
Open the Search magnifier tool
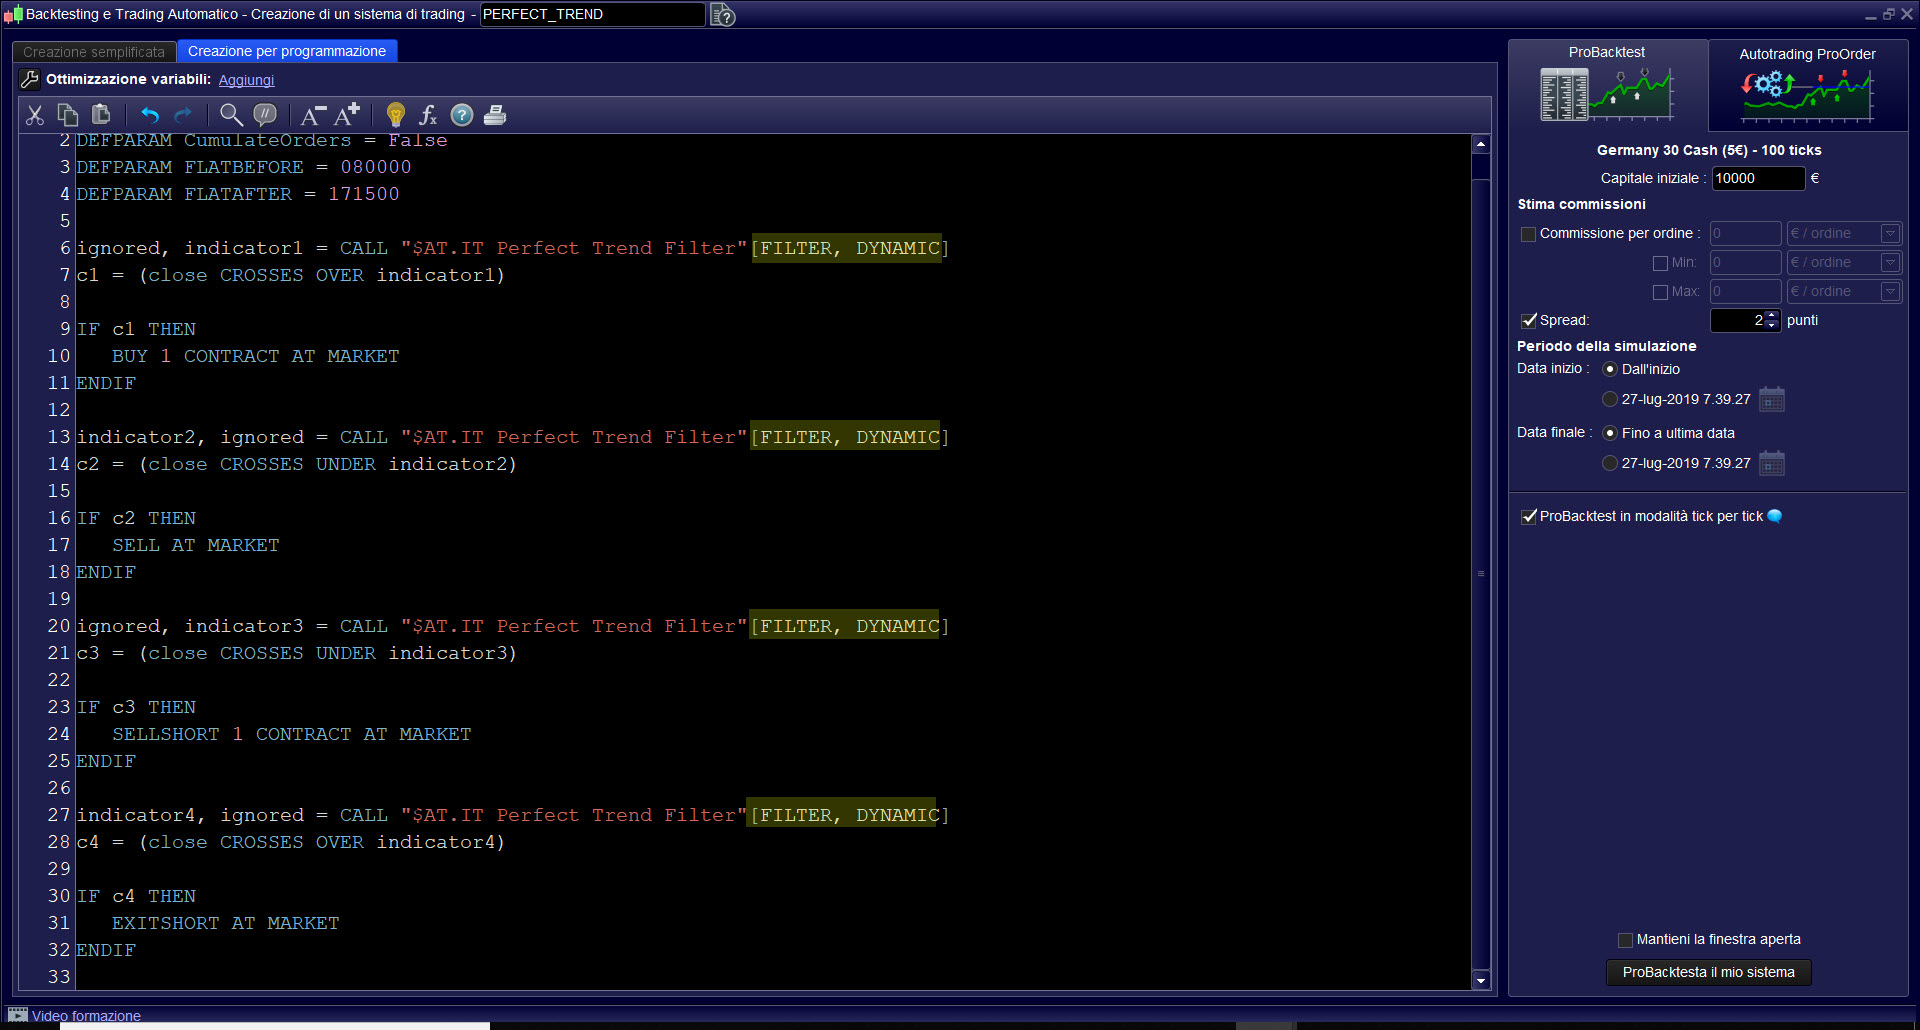pyautogui.click(x=231, y=115)
